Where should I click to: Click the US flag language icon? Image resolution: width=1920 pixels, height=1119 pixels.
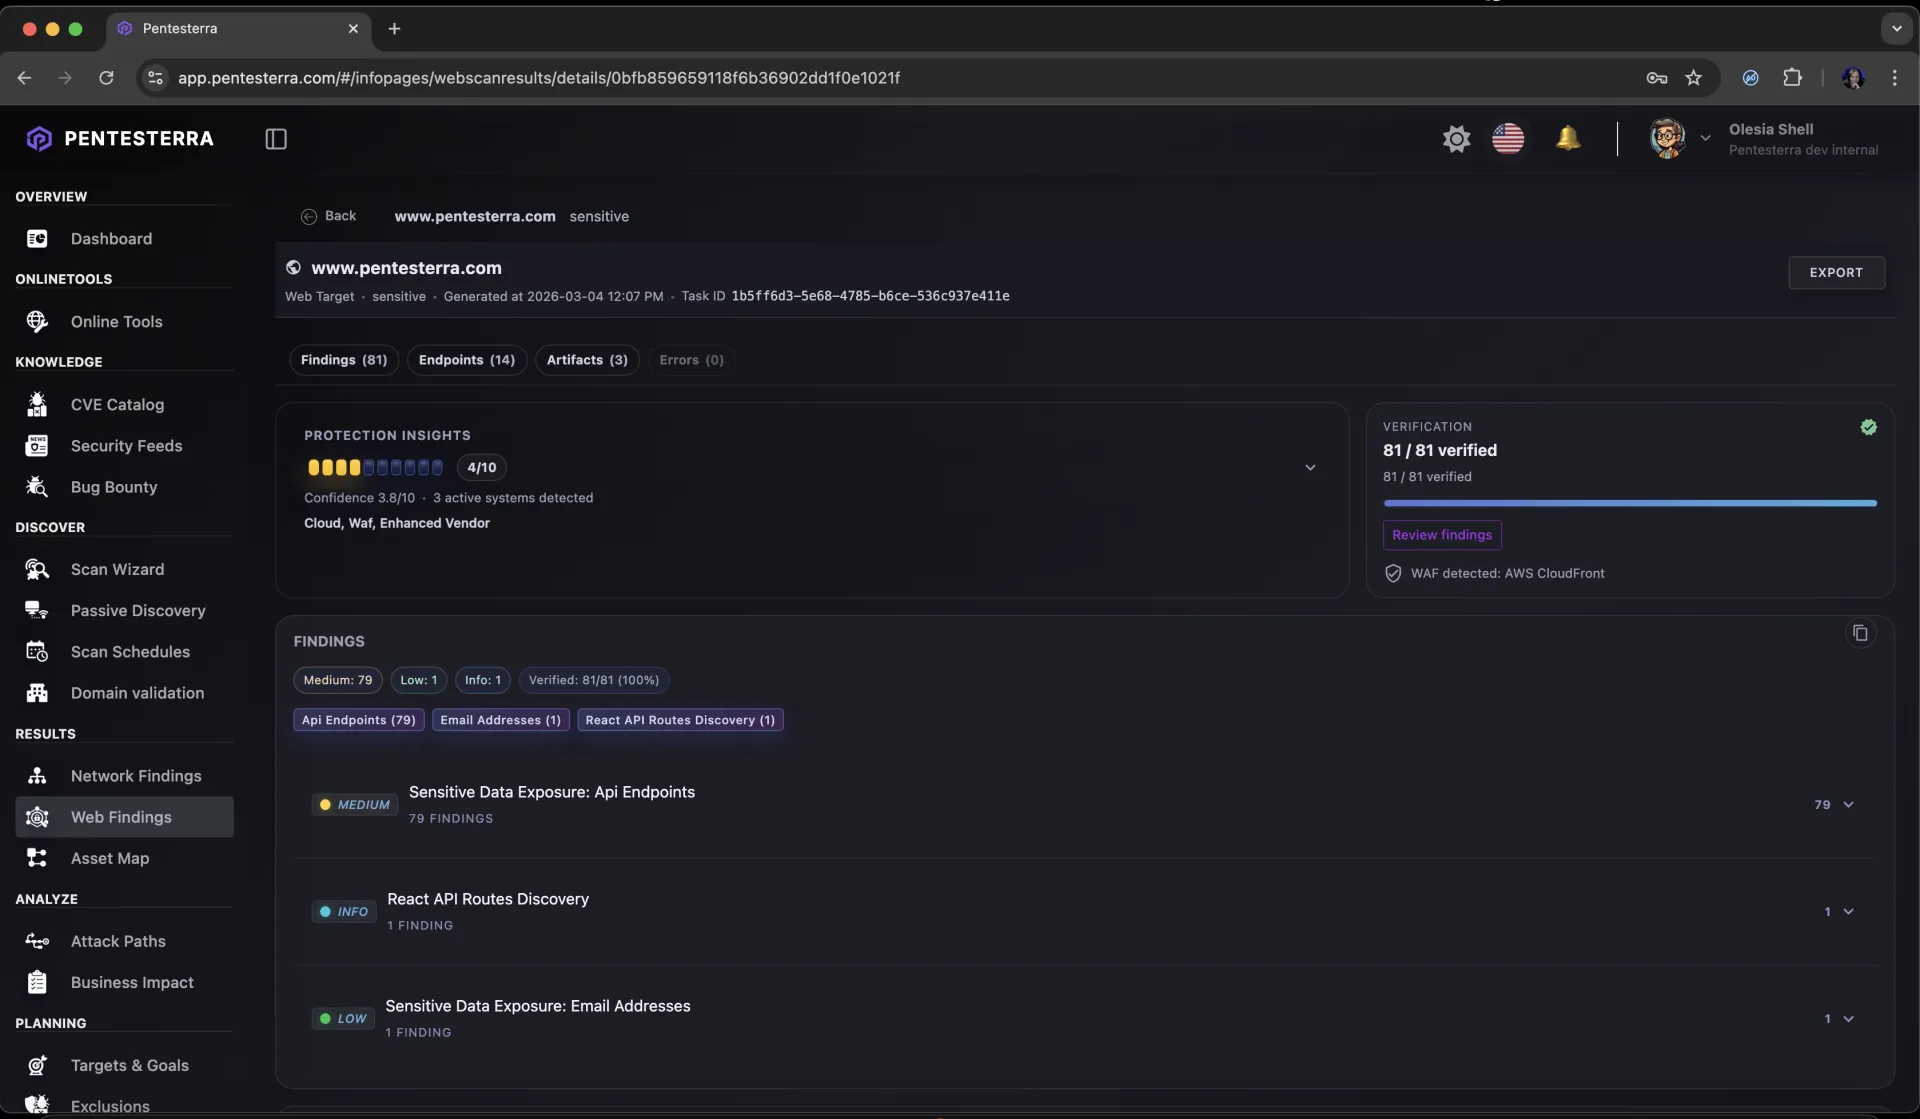(1508, 138)
